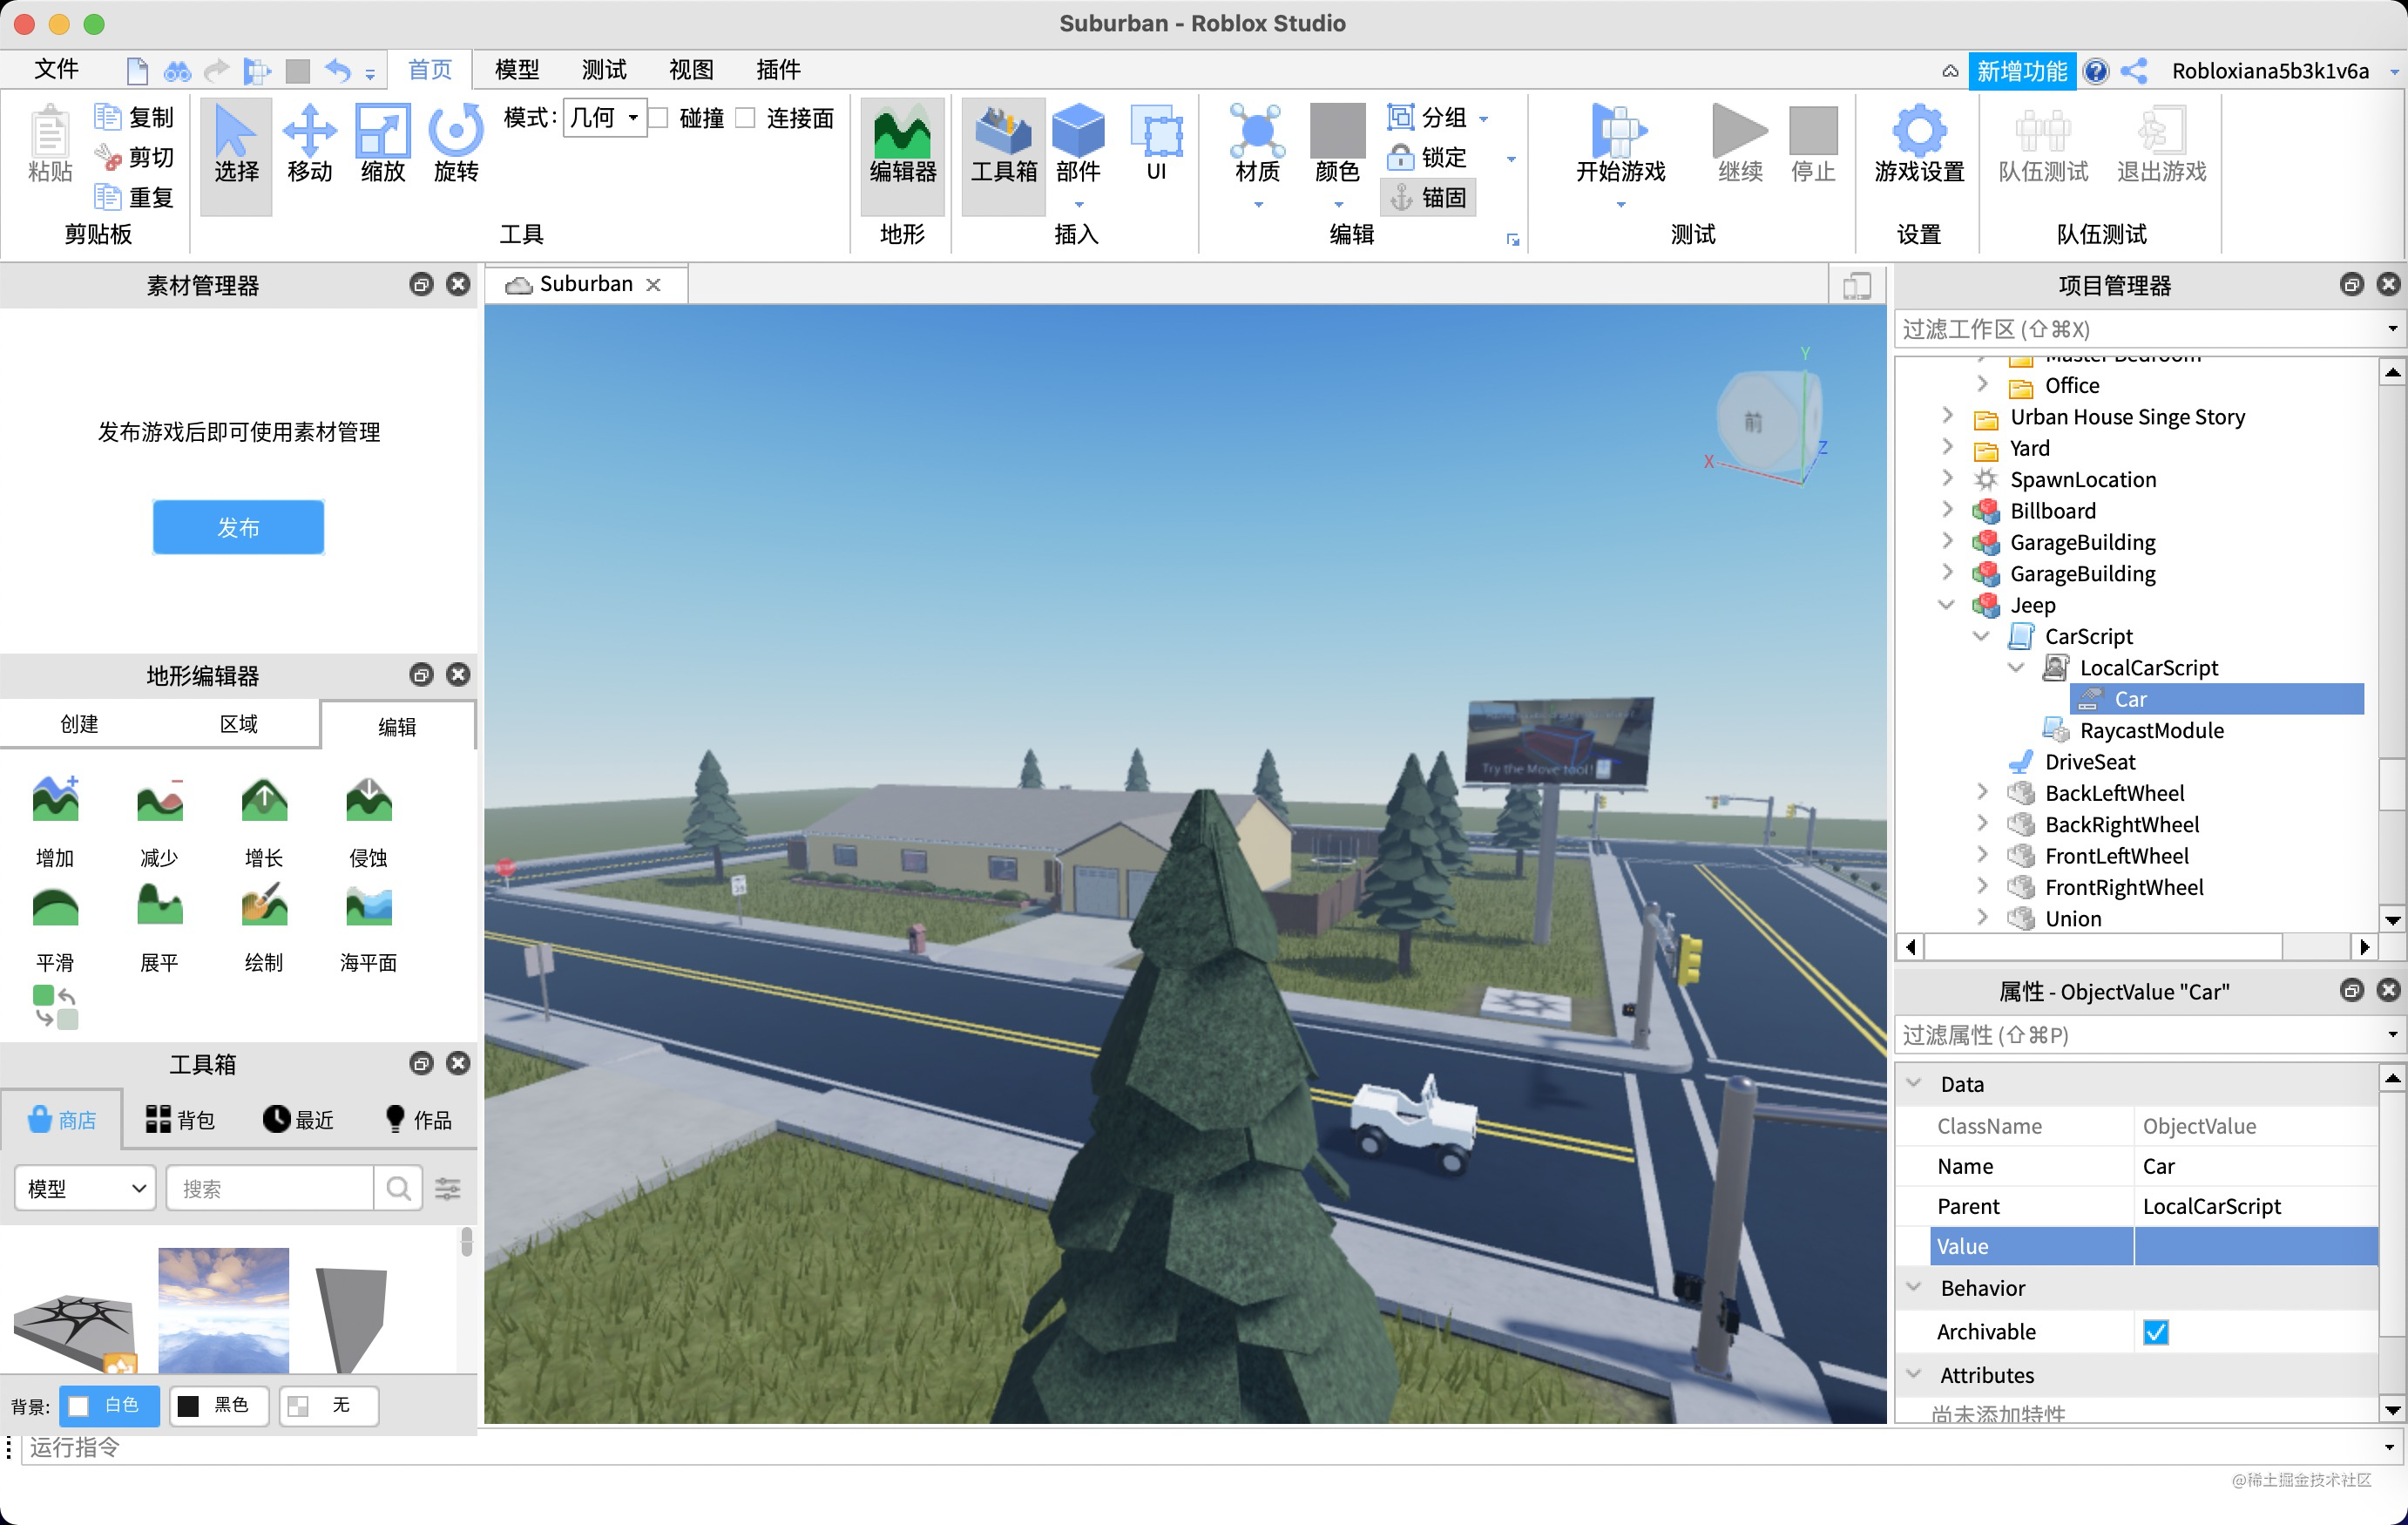The width and height of the screenshot is (2408, 1525).
Task: Expand the Billboard model node
Action: pos(1946,510)
